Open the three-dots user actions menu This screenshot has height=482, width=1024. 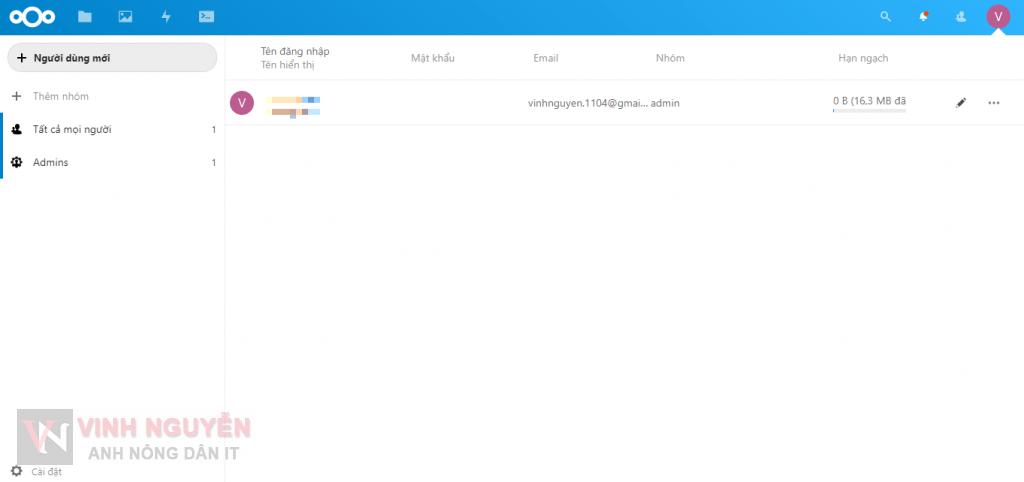(993, 103)
